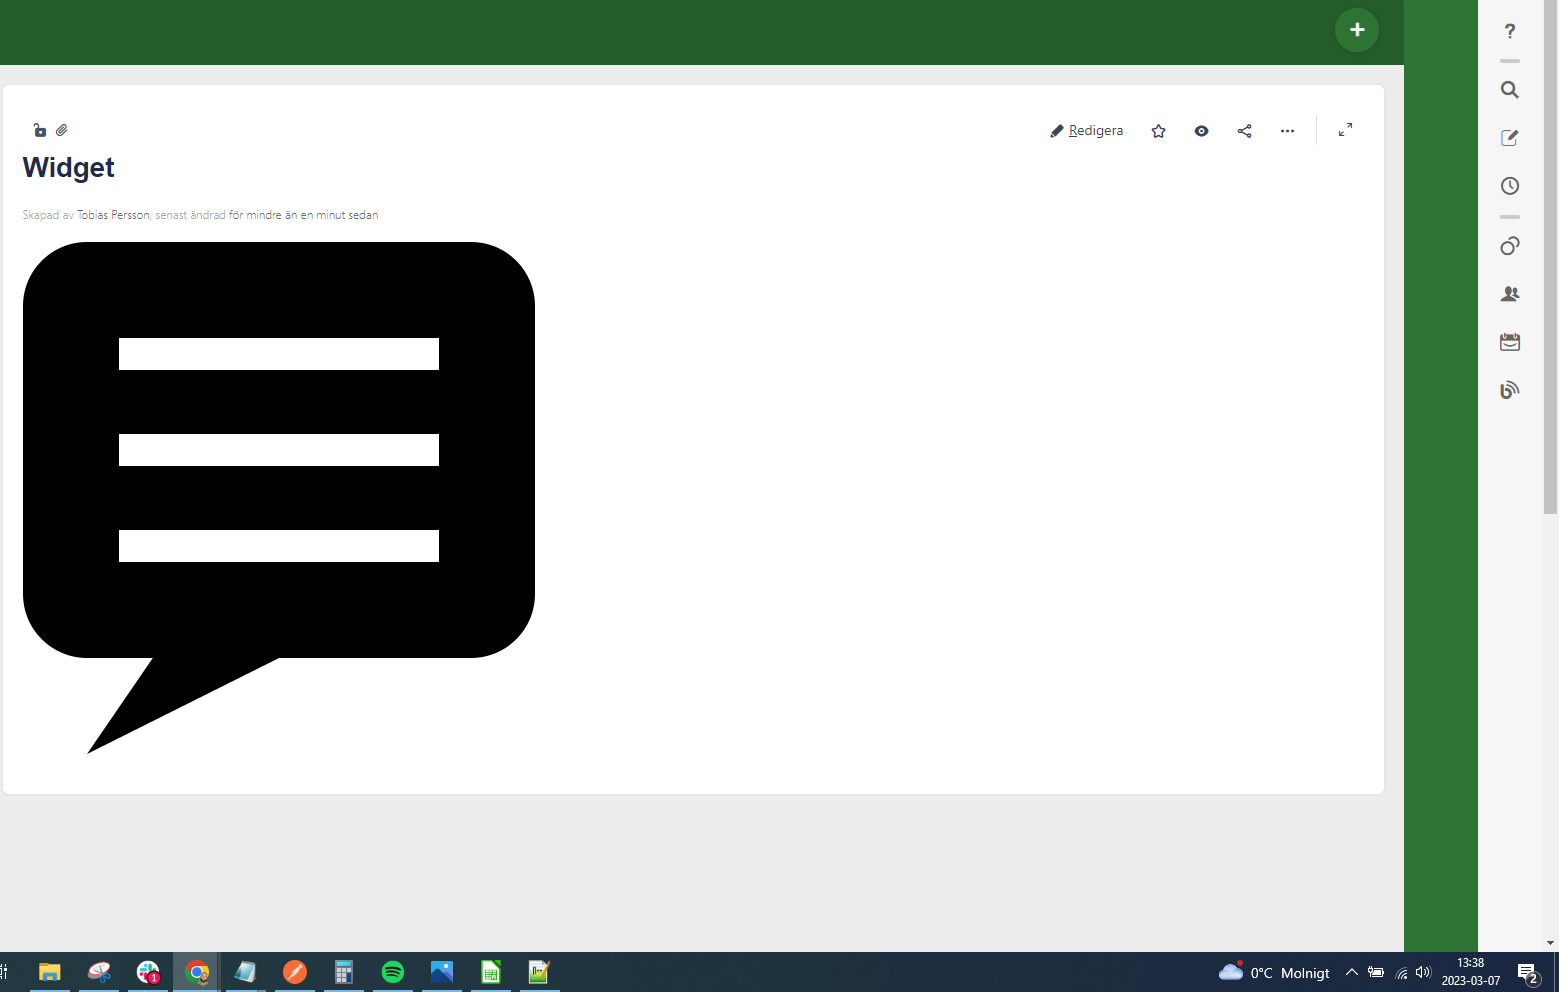
Task: Open recent history clock icon
Action: click(1510, 186)
